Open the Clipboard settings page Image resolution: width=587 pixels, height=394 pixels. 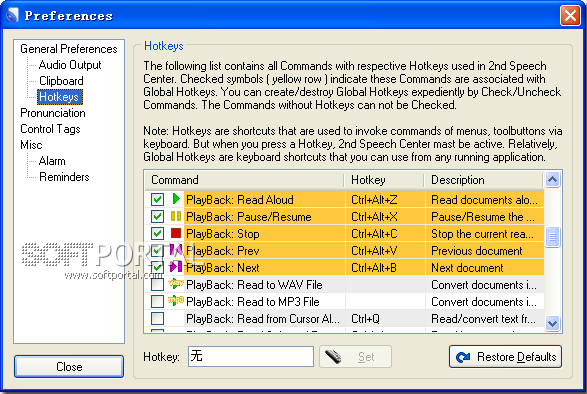(x=61, y=81)
